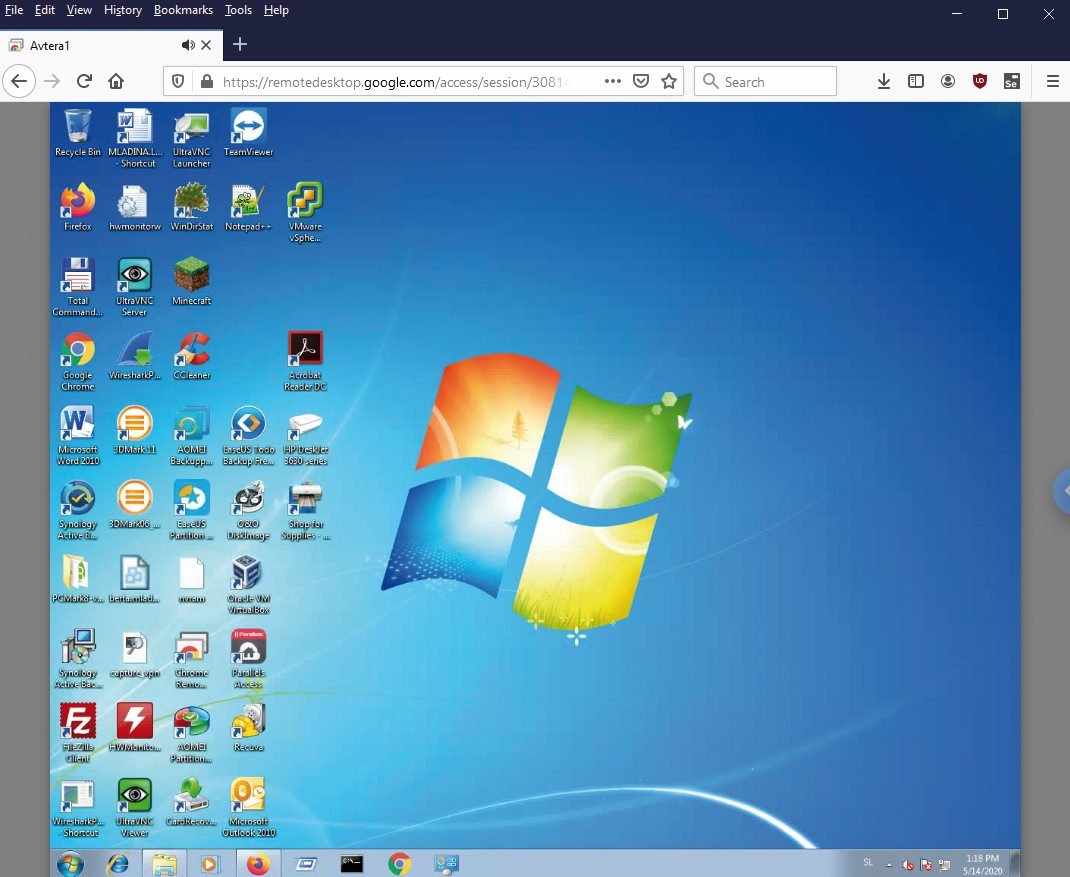Image resolution: width=1070 pixels, height=877 pixels.
Task: Open the Parallels Access shortcut
Action: click(248, 659)
